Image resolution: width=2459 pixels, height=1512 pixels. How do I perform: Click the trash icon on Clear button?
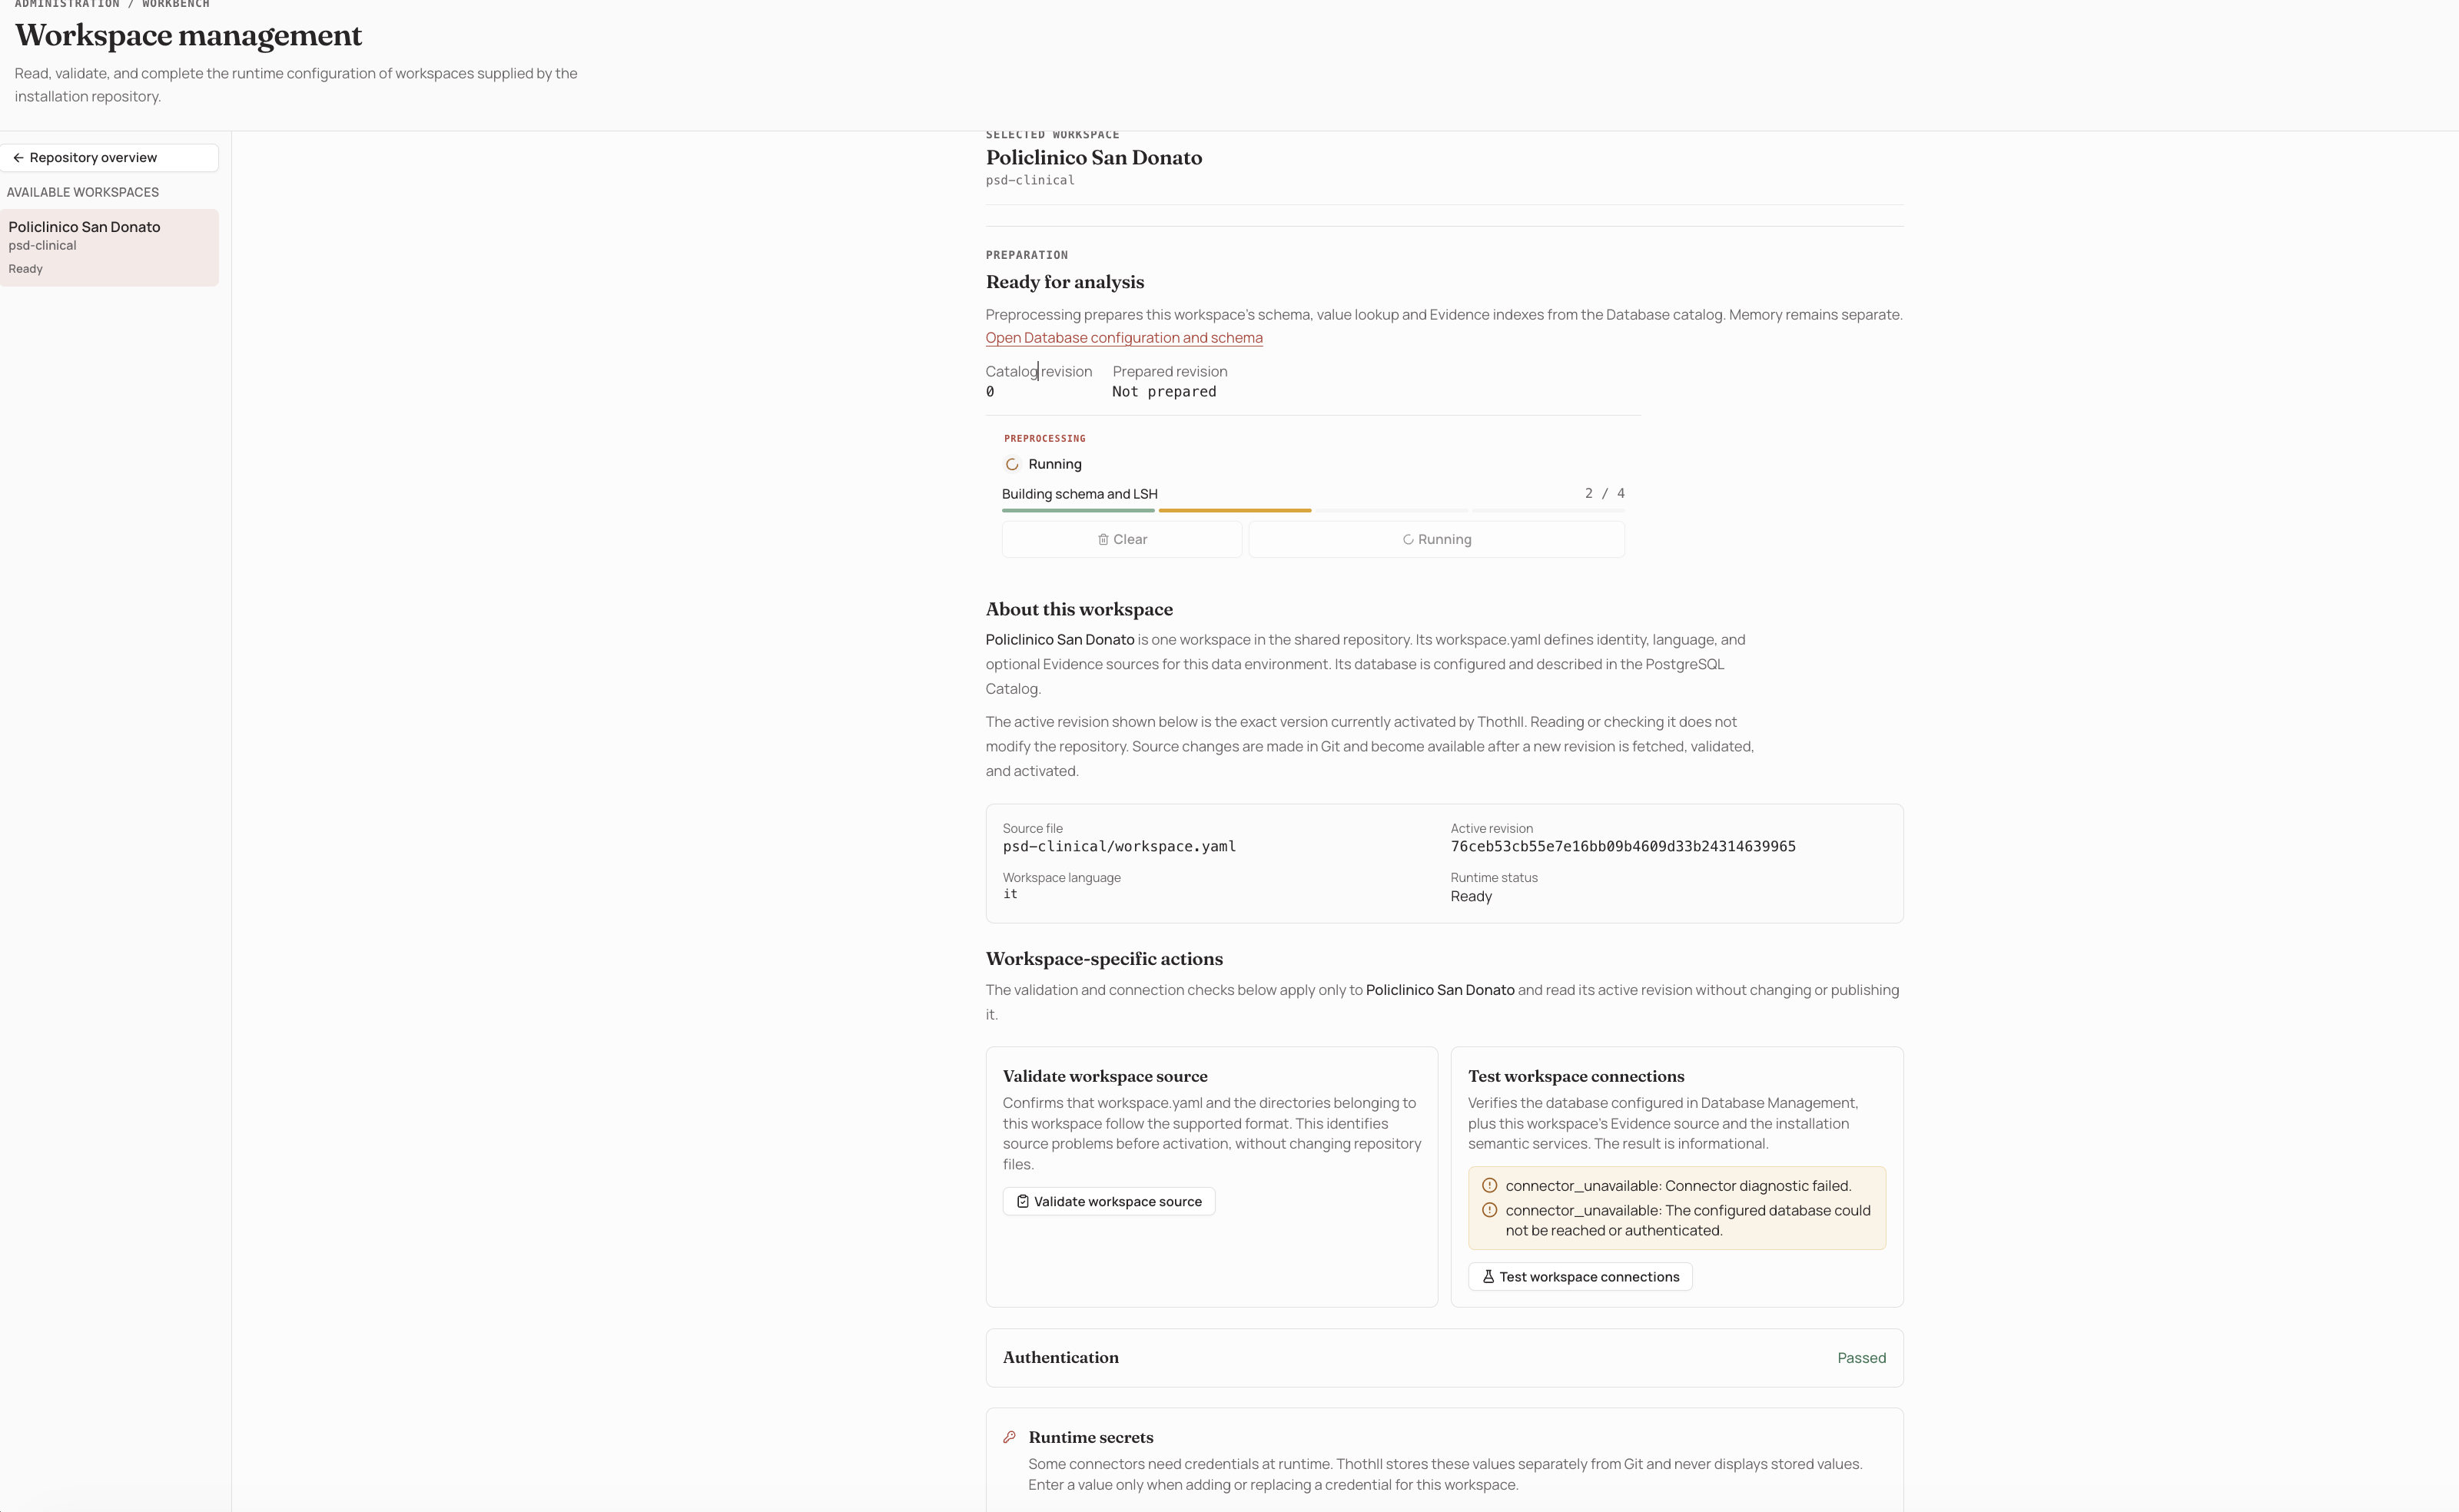pyautogui.click(x=1103, y=539)
